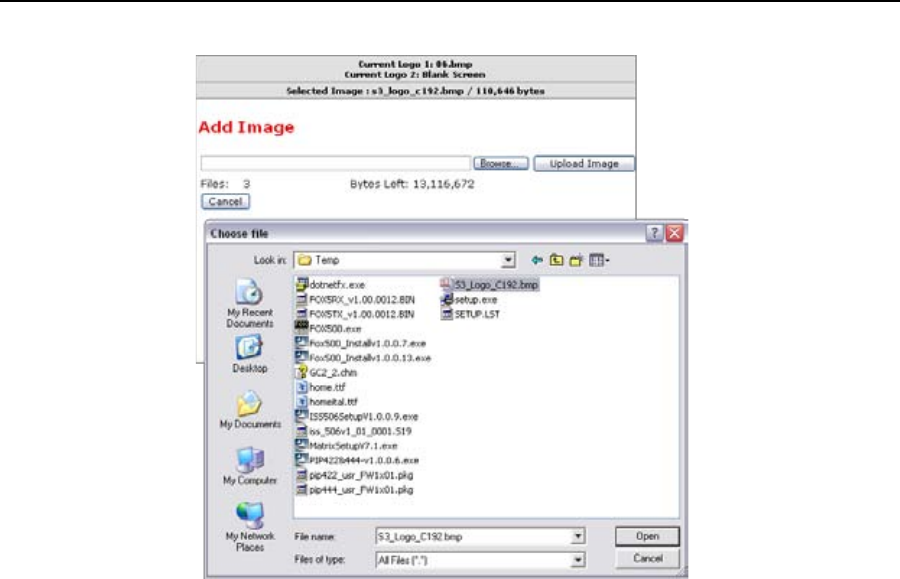
Task: Click the Add Image file path field
Action: tap(336, 164)
